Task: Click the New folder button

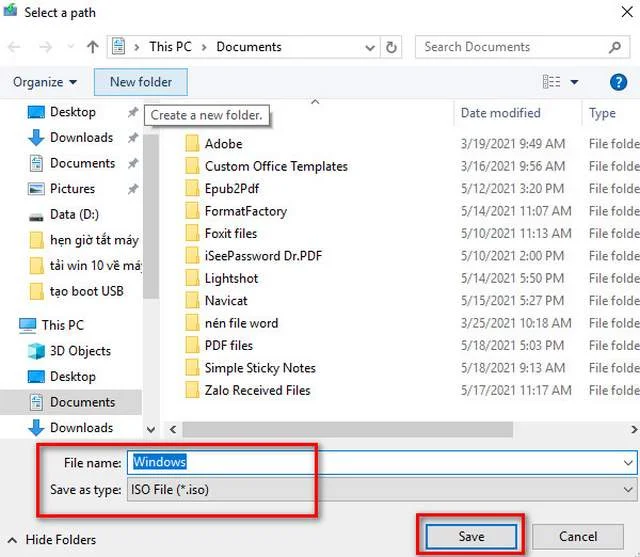Action: (x=141, y=82)
